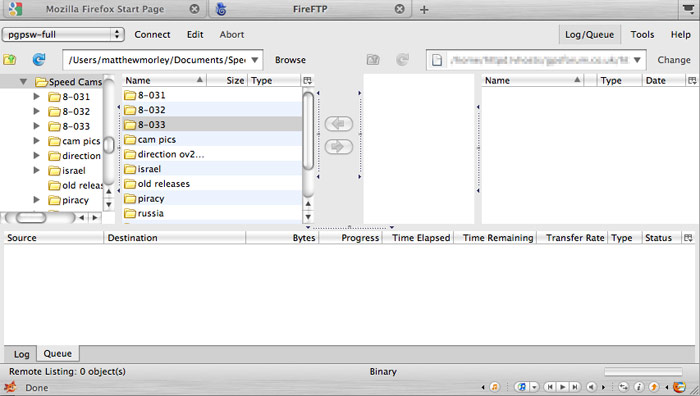Click the info 'i' status bar icon
The width and height of the screenshot is (700, 396).
click(x=639, y=387)
